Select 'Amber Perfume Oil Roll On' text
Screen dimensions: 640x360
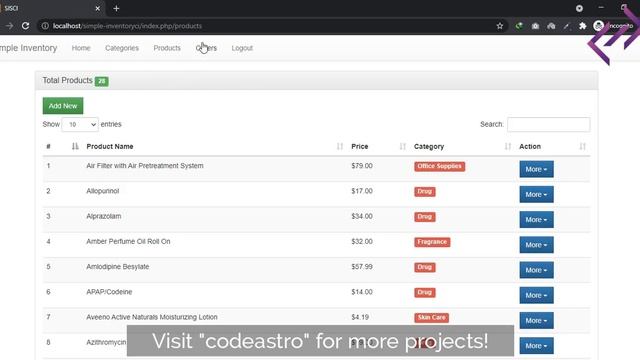[128, 242]
